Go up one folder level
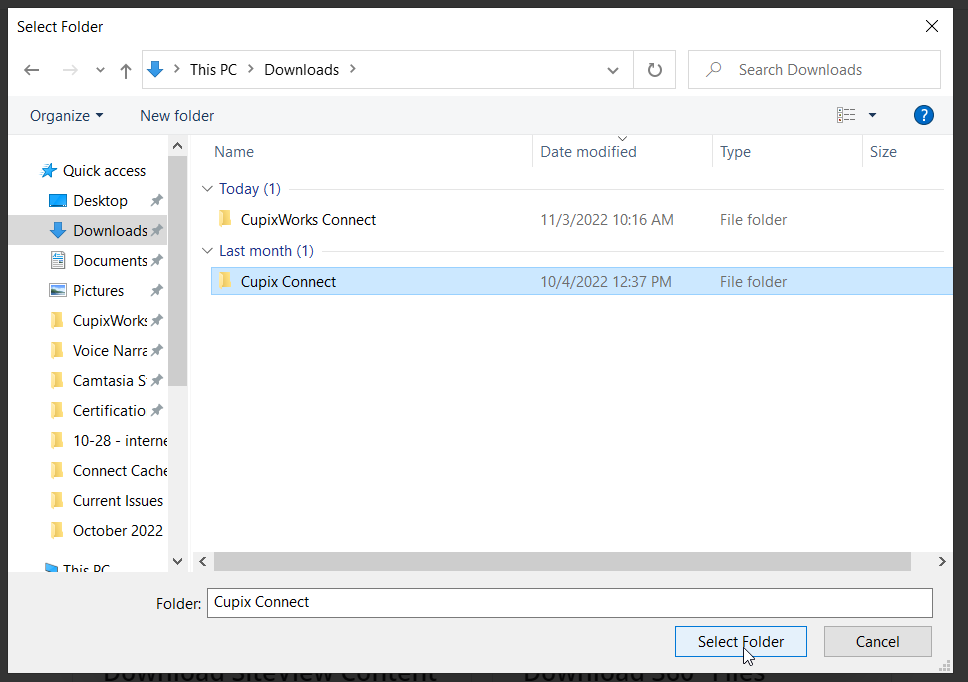This screenshot has height=682, width=968. [126, 70]
